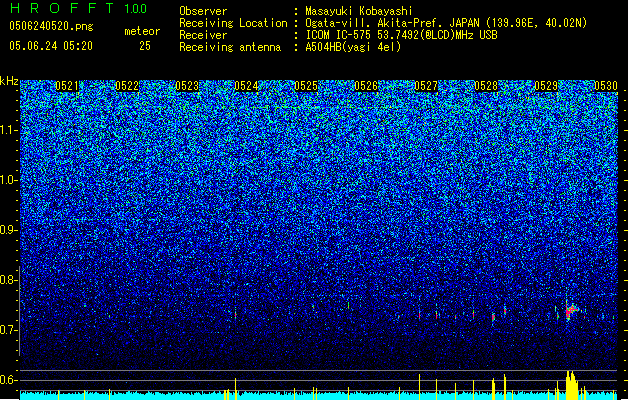629x400 pixels.
Task: Click the Observer label
Action: tap(203, 11)
